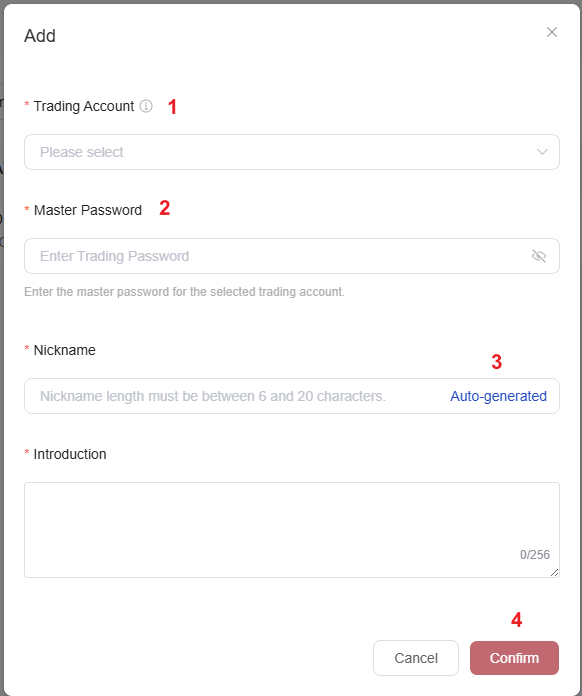Toggle password visibility eye icon
Screen dimensions: 582x696
tap(539, 256)
